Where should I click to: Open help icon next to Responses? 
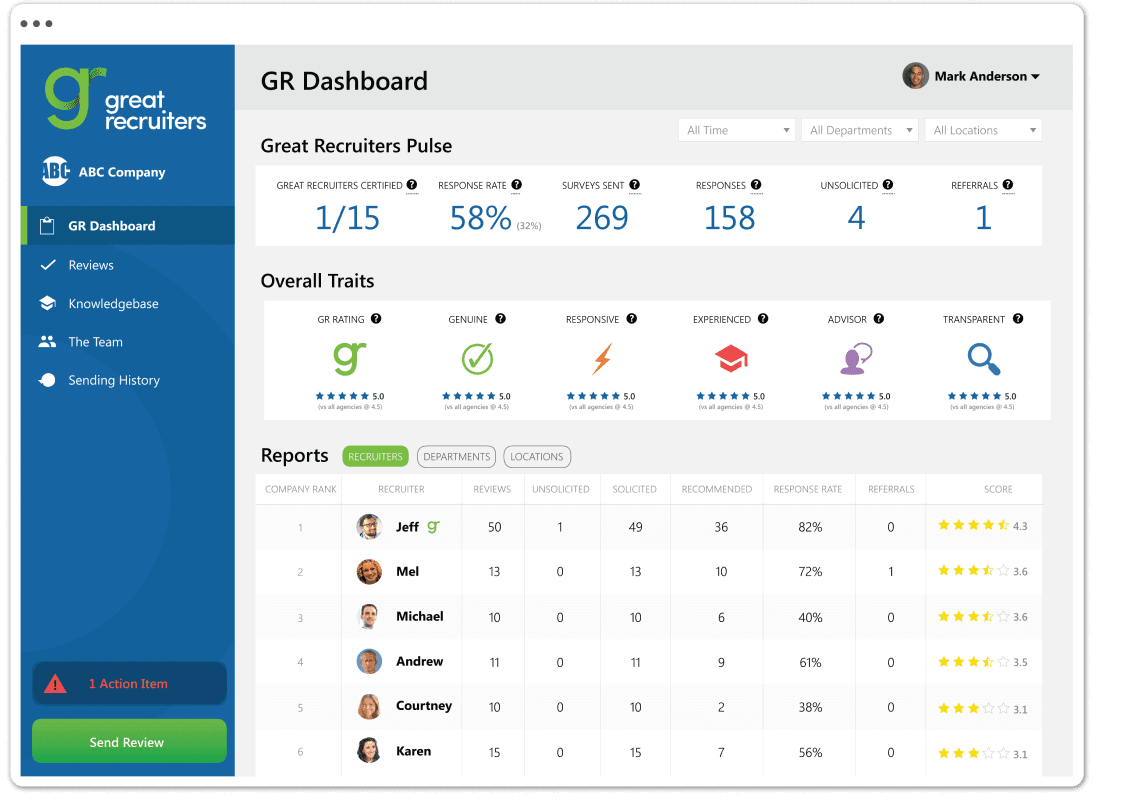tap(756, 185)
